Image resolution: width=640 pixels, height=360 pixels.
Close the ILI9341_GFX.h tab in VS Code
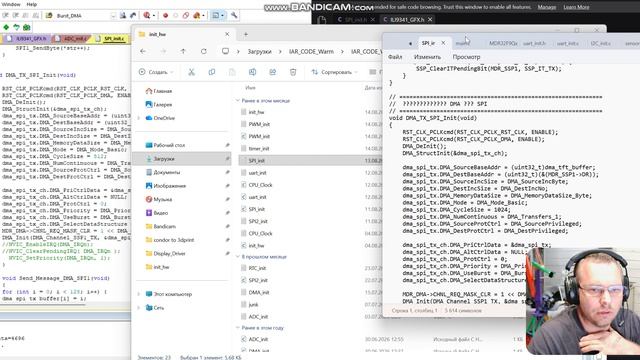click(x=430, y=19)
